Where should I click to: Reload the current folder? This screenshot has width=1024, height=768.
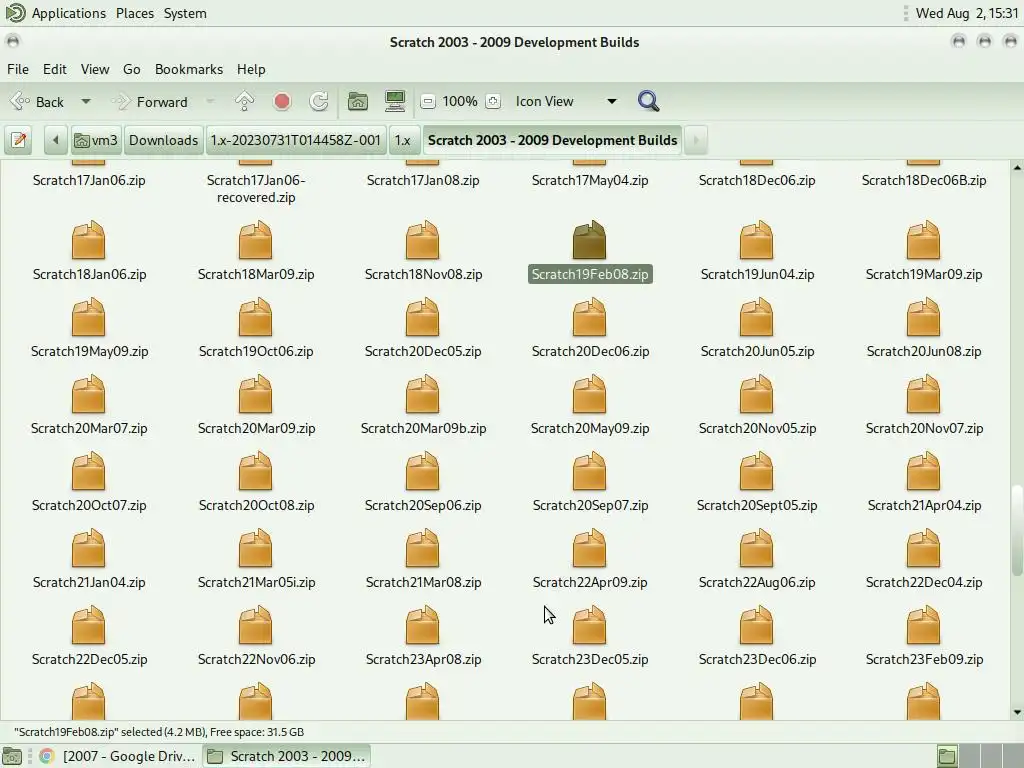319,101
